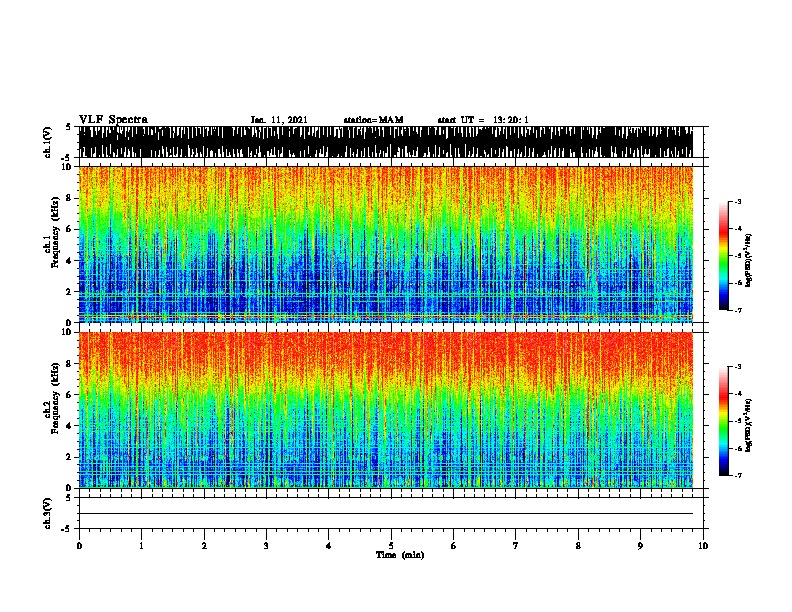Click time axis tick label "5"

tap(391, 546)
